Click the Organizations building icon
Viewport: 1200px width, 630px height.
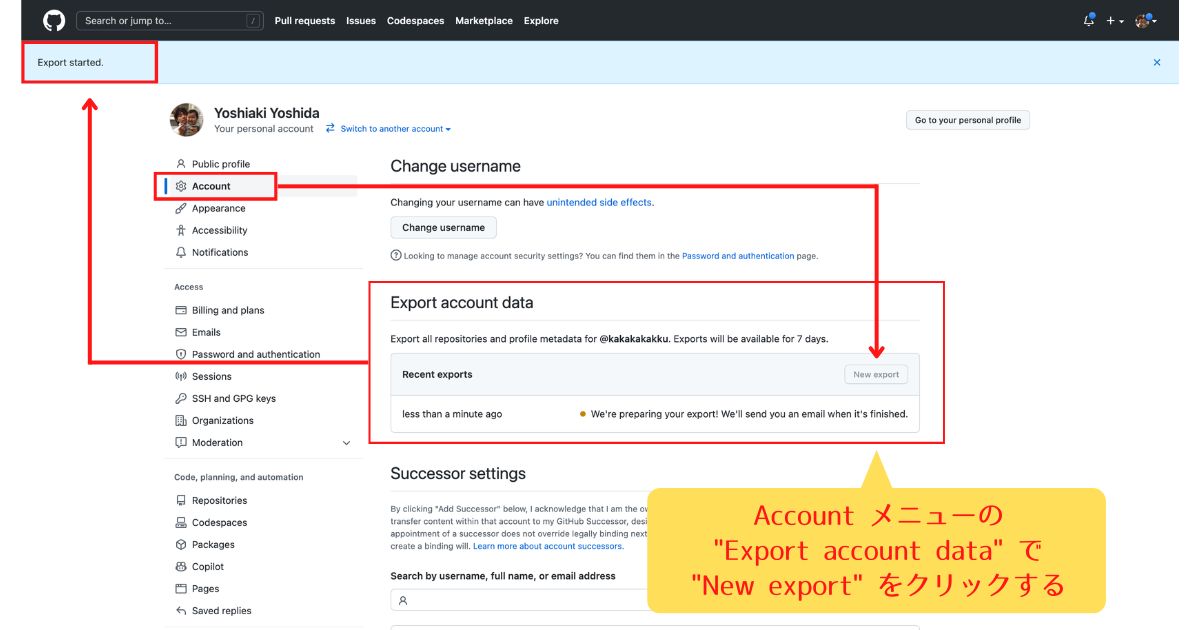[x=181, y=420]
